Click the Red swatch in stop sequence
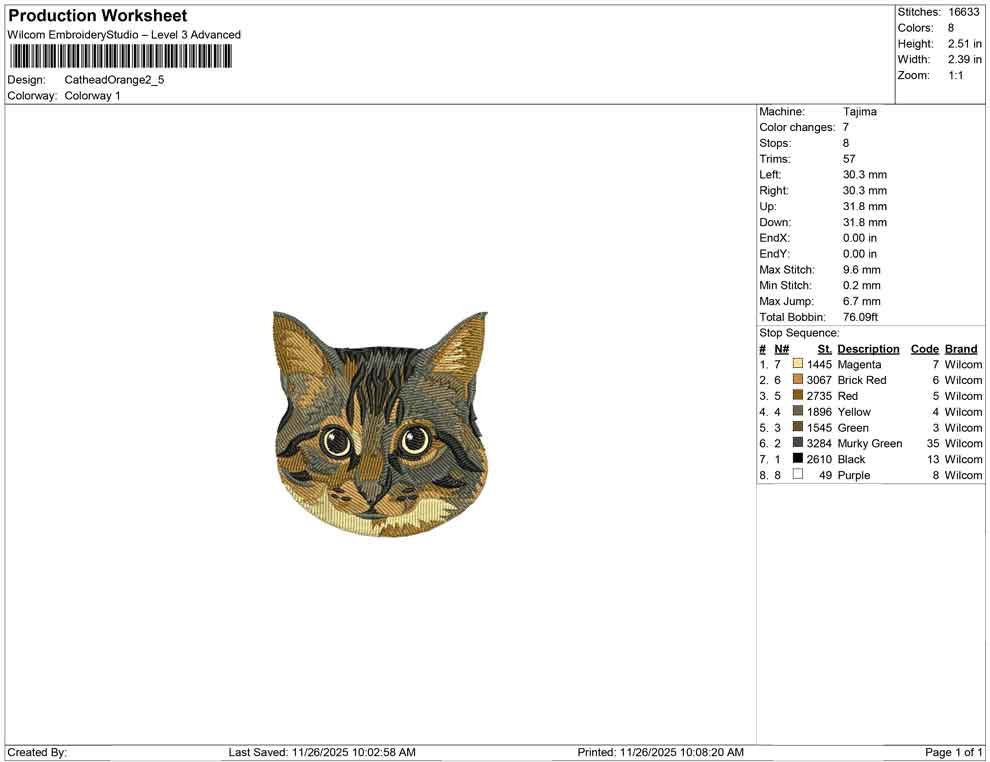 (x=797, y=396)
